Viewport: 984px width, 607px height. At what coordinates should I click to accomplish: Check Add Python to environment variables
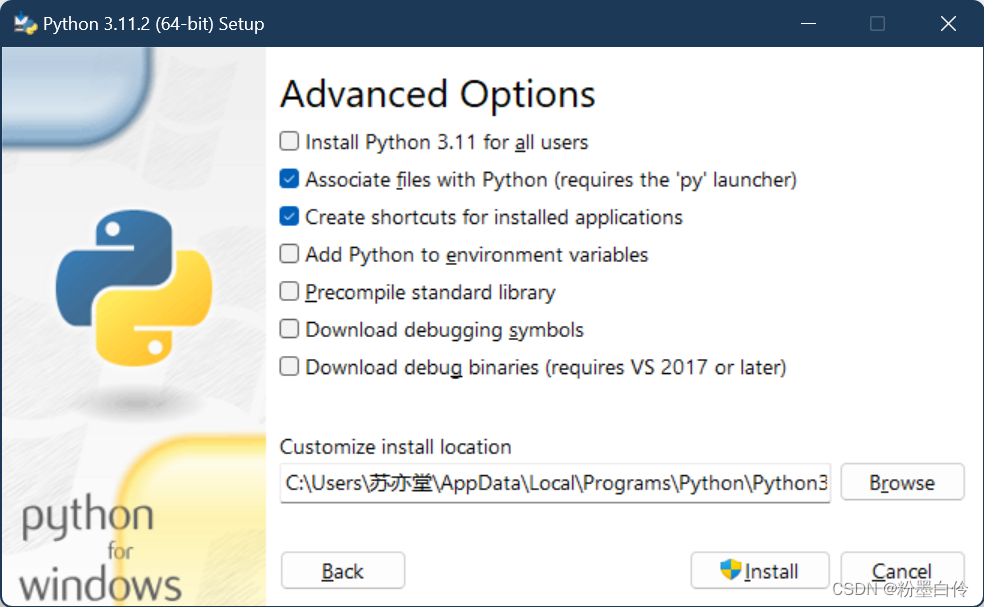[289, 254]
